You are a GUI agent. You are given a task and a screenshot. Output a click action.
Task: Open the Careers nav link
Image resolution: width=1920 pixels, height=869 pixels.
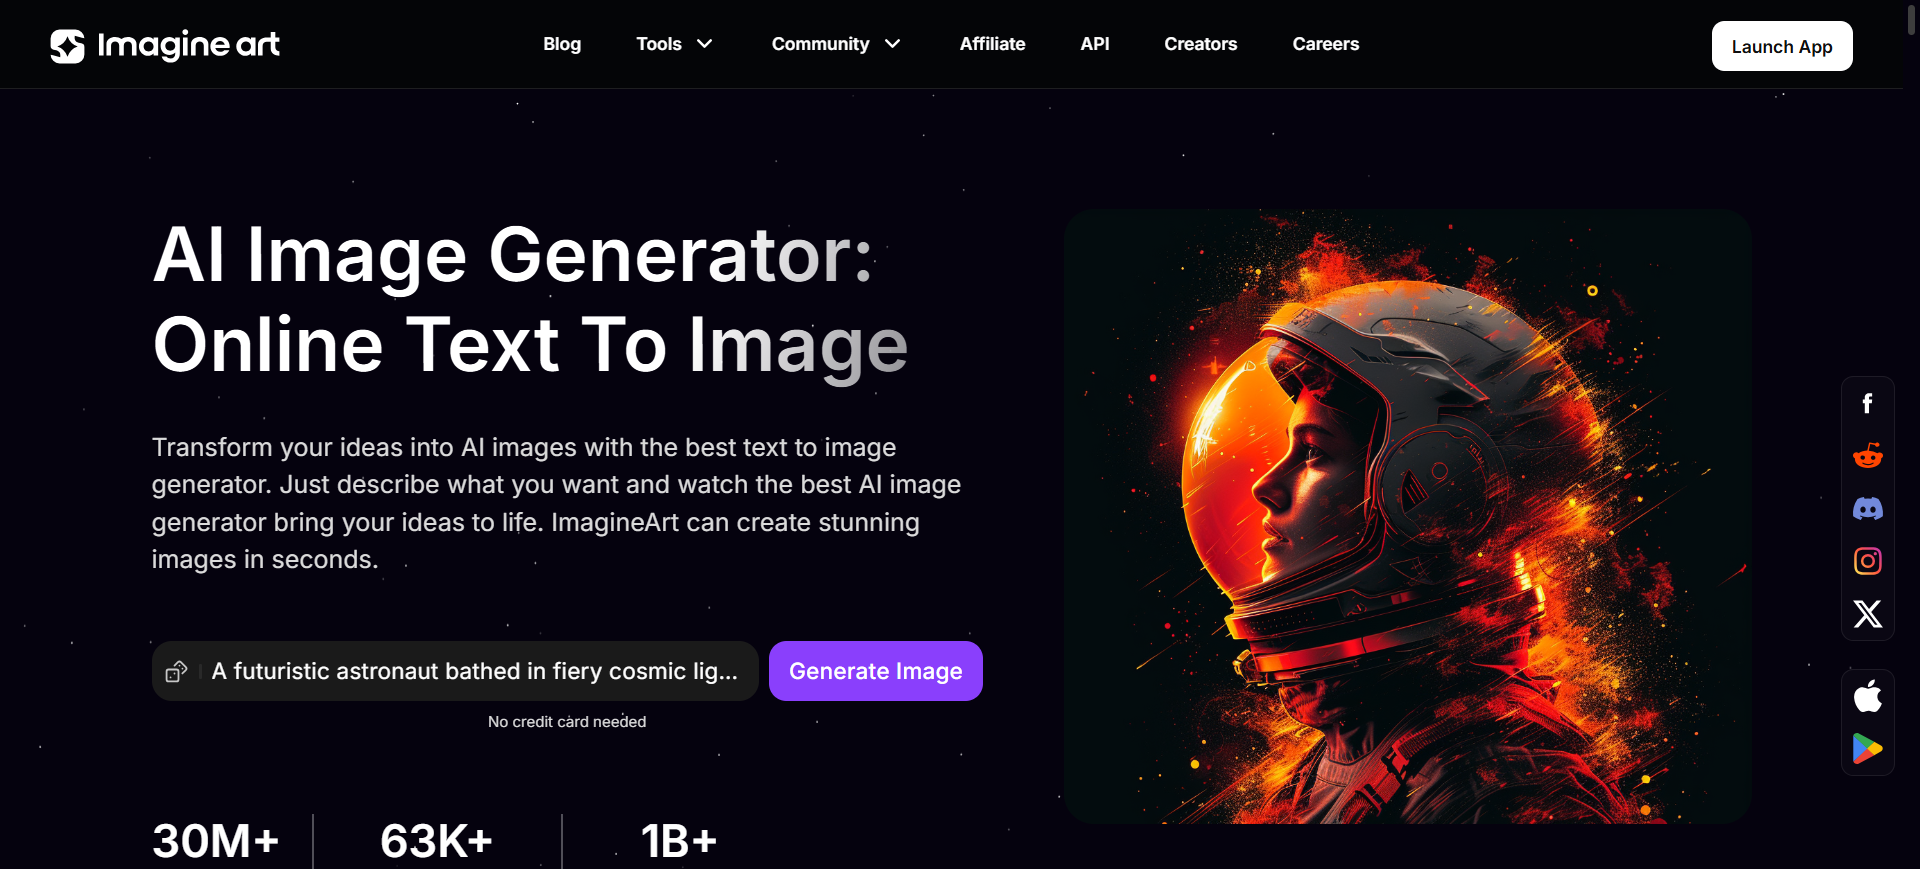1325,44
